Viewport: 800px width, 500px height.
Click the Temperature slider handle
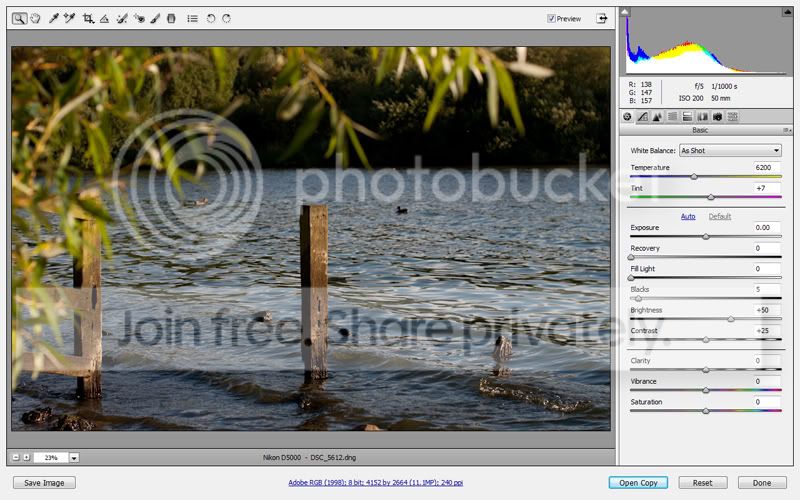click(694, 177)
